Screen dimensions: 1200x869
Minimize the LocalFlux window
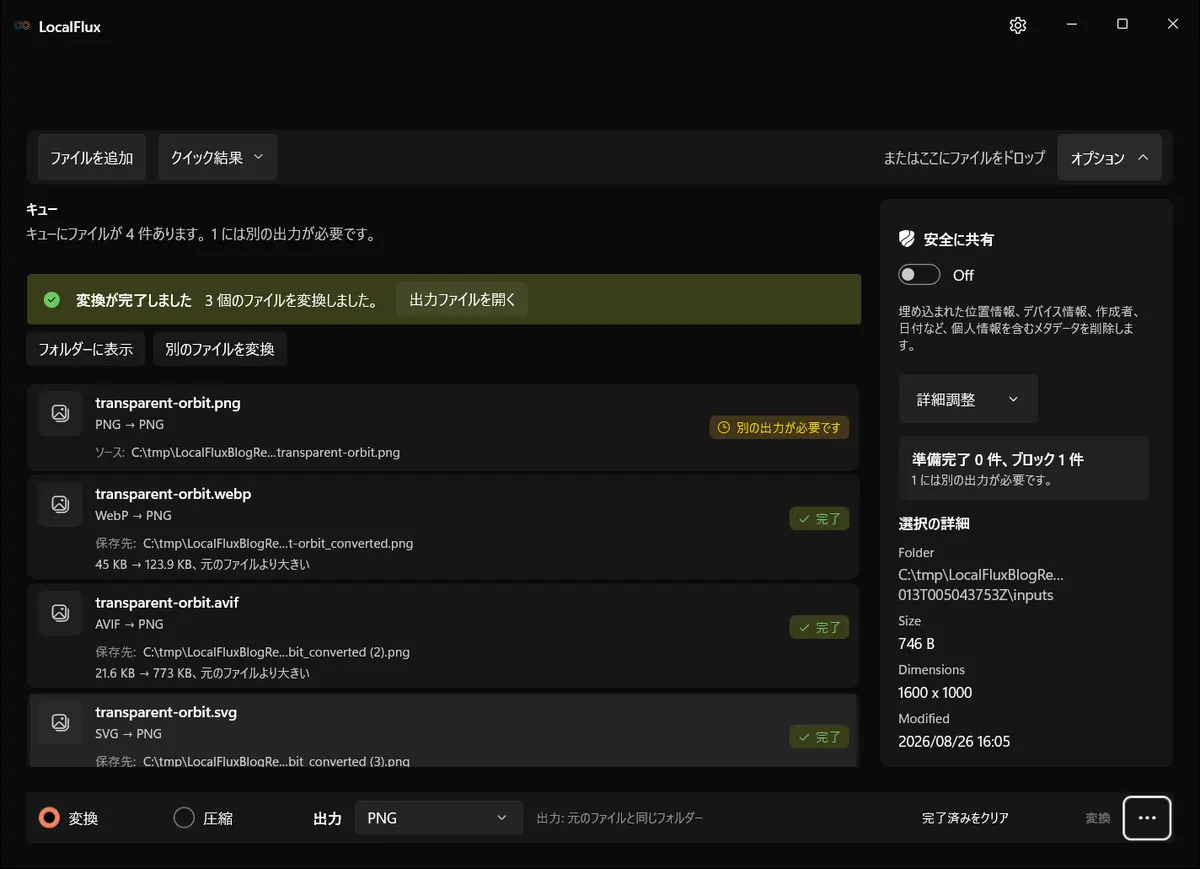click(x=1071, y=25)
